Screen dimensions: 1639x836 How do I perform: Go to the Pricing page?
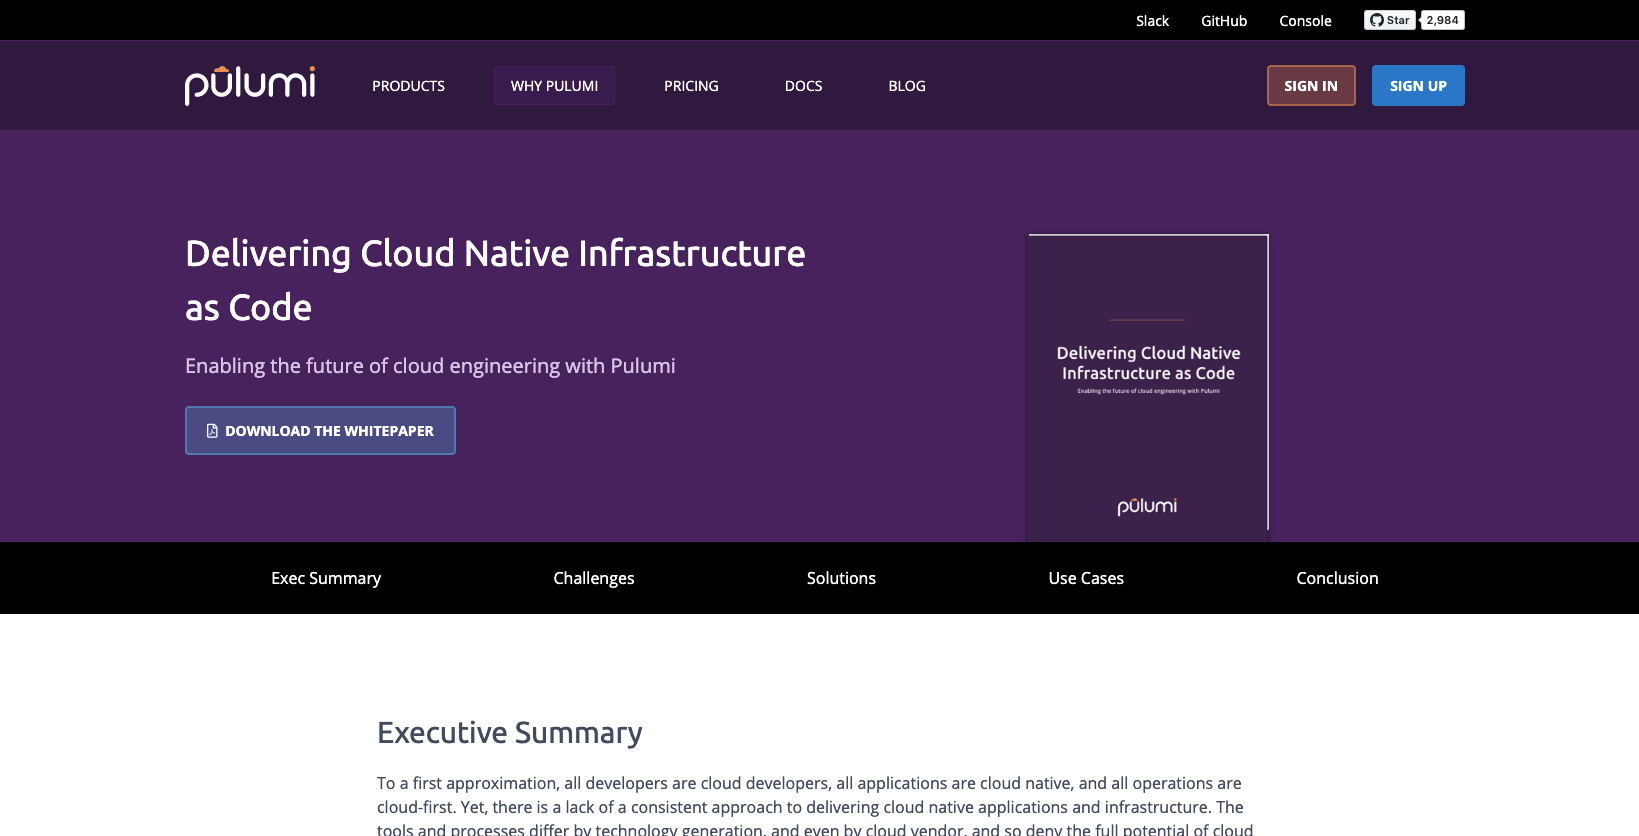691,86
